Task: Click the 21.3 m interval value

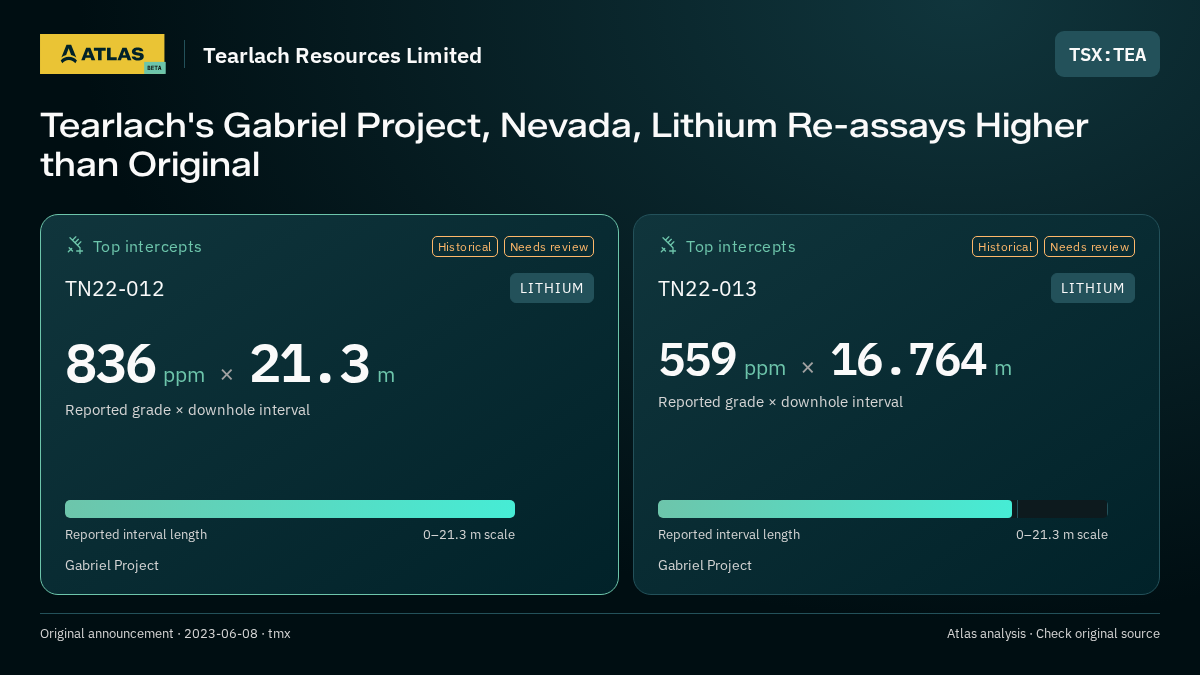Action: click(x=322, y=365)
